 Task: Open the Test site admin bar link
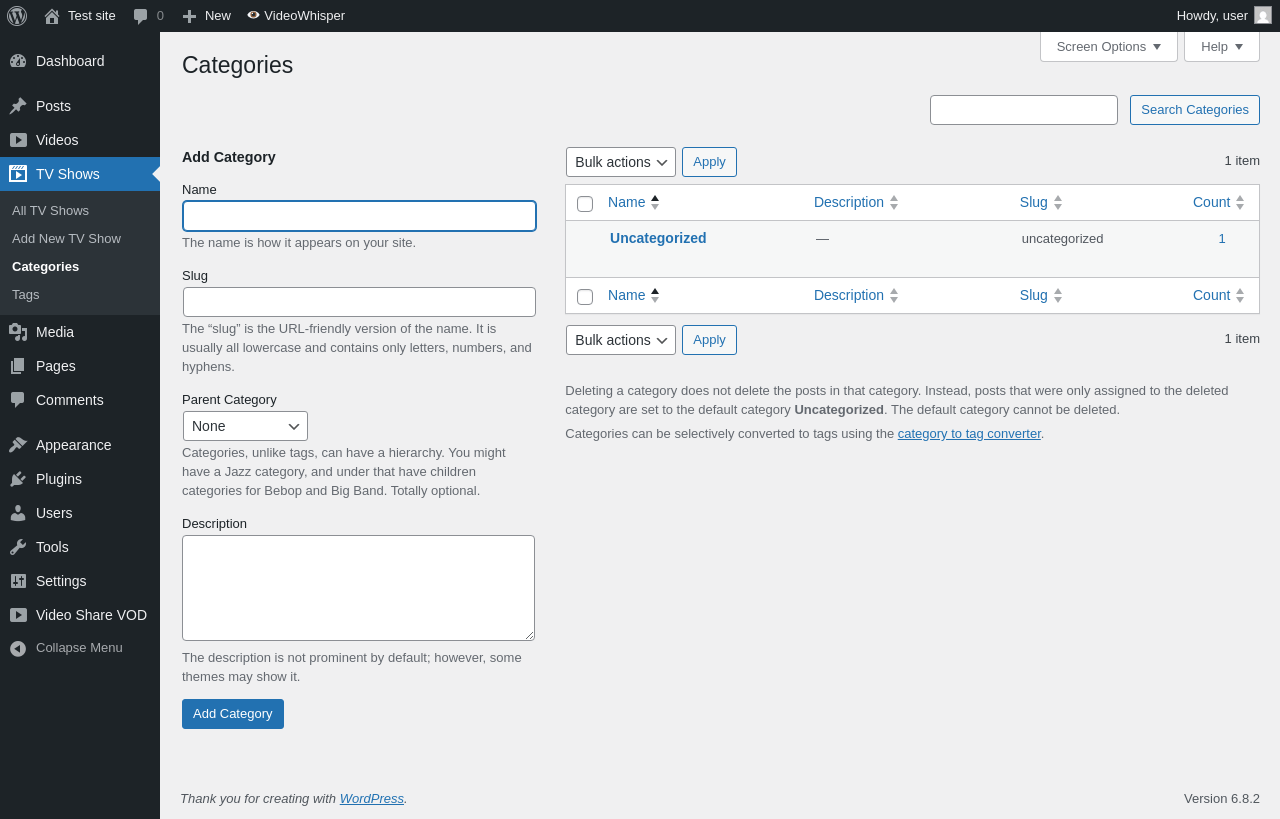pyautogui.click(x=80, y=16)
